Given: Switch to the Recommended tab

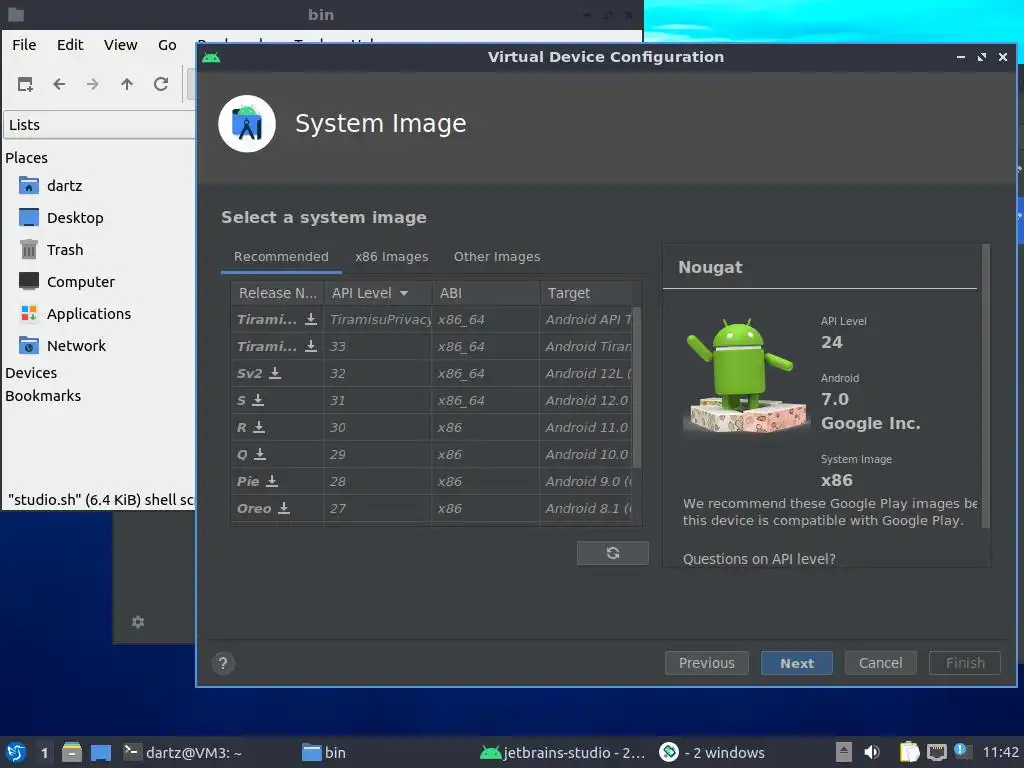Looking at the screenshot, I should (x=281, y=257).
